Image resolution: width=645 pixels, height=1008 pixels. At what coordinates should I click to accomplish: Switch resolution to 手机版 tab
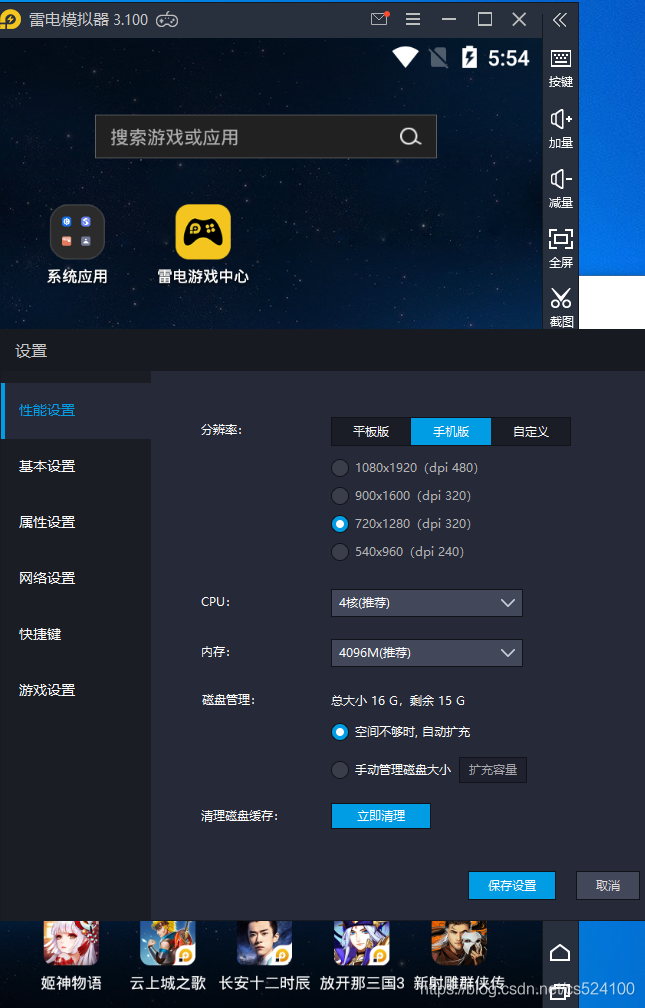click(451, 431)
